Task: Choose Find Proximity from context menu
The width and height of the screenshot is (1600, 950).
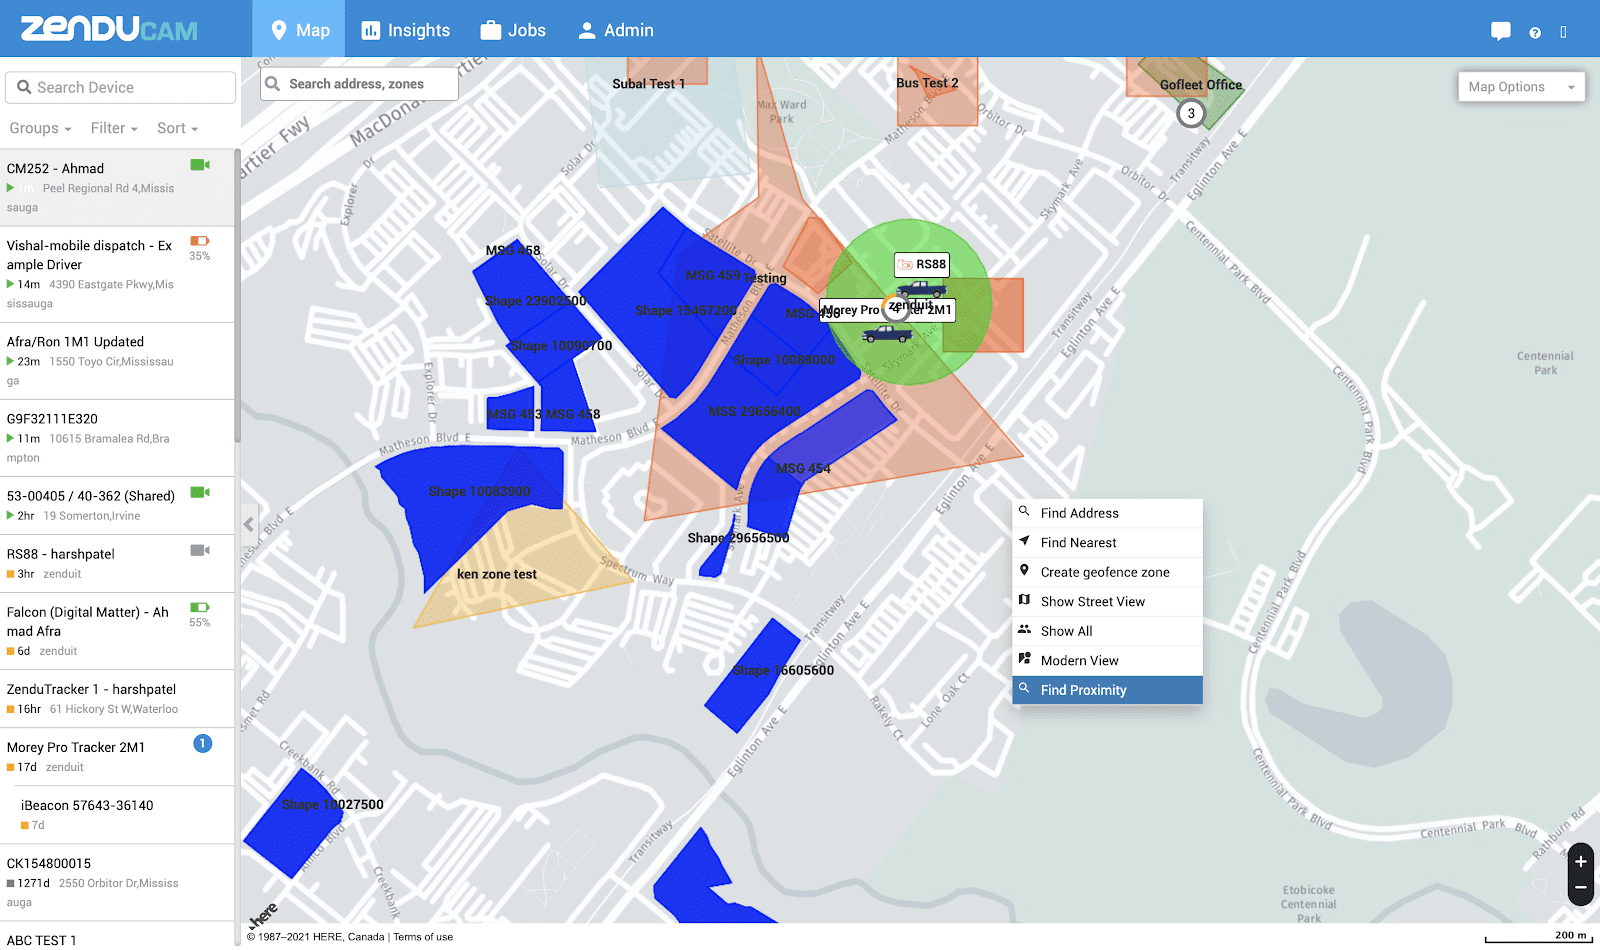Action: [x=1107, y=690]
